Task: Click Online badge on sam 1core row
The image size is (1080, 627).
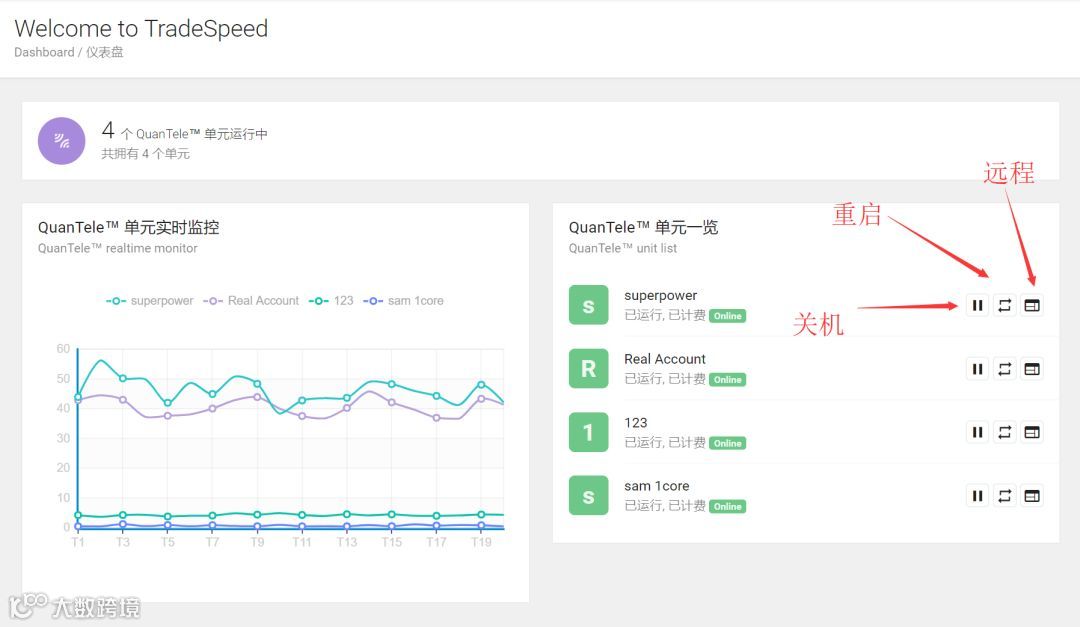Action: [727, 506]
